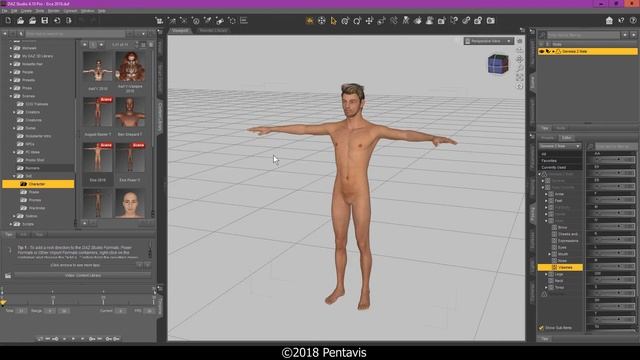Click the zoom magnifier icon beside viewport
Viewport: 640px width, 360px height.
pyautogui.click(x=520, y=68)
